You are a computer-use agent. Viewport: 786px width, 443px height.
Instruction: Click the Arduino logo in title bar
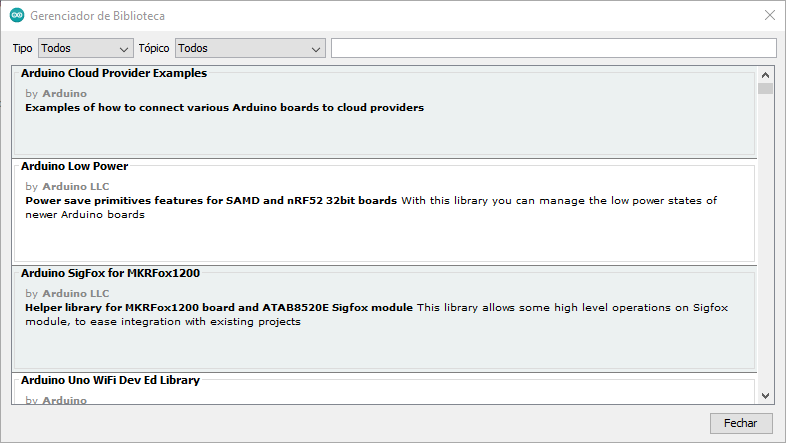(17, 16)
